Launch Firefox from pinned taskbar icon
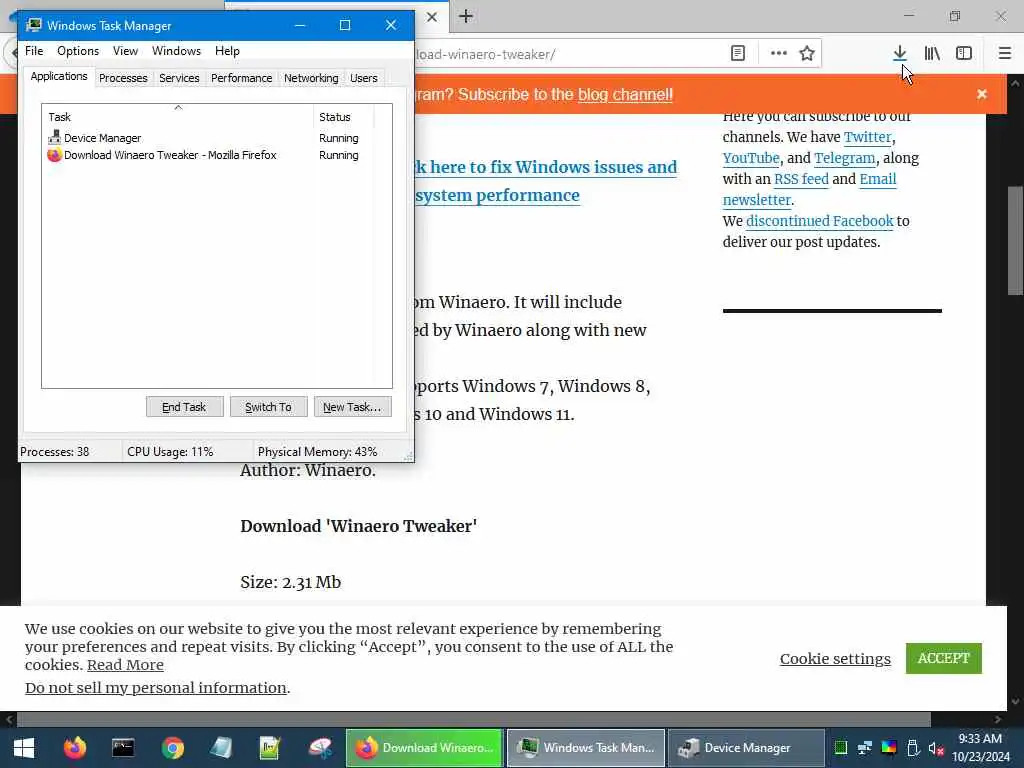 click(74, 748)
